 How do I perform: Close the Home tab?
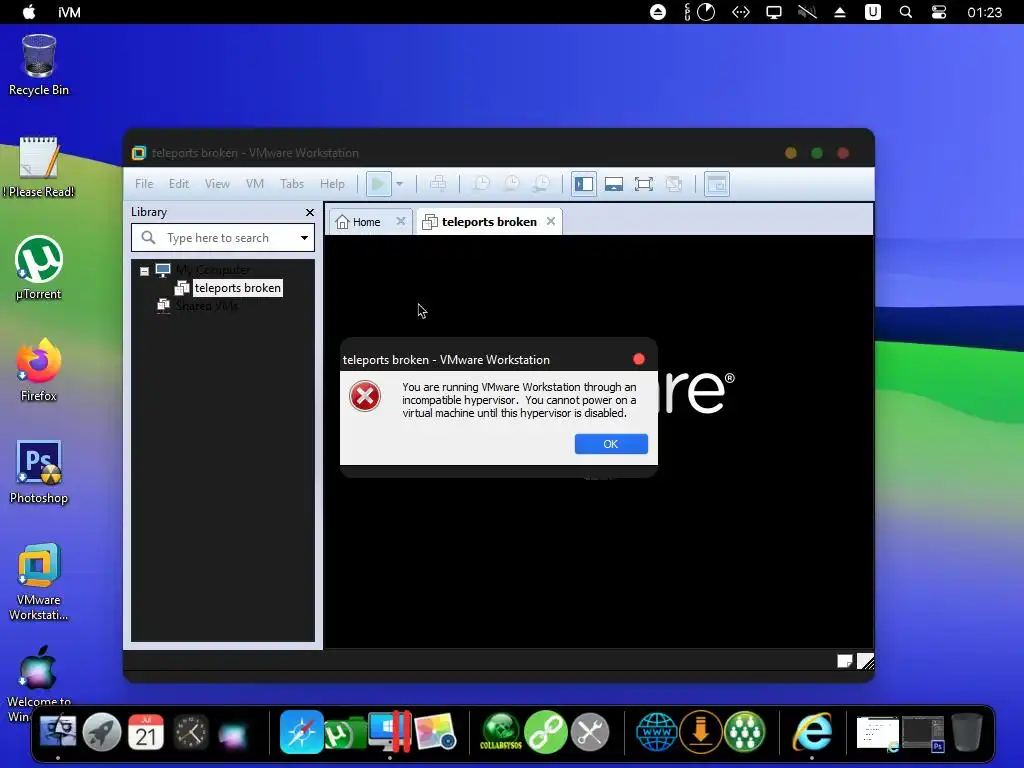(401, 221)
